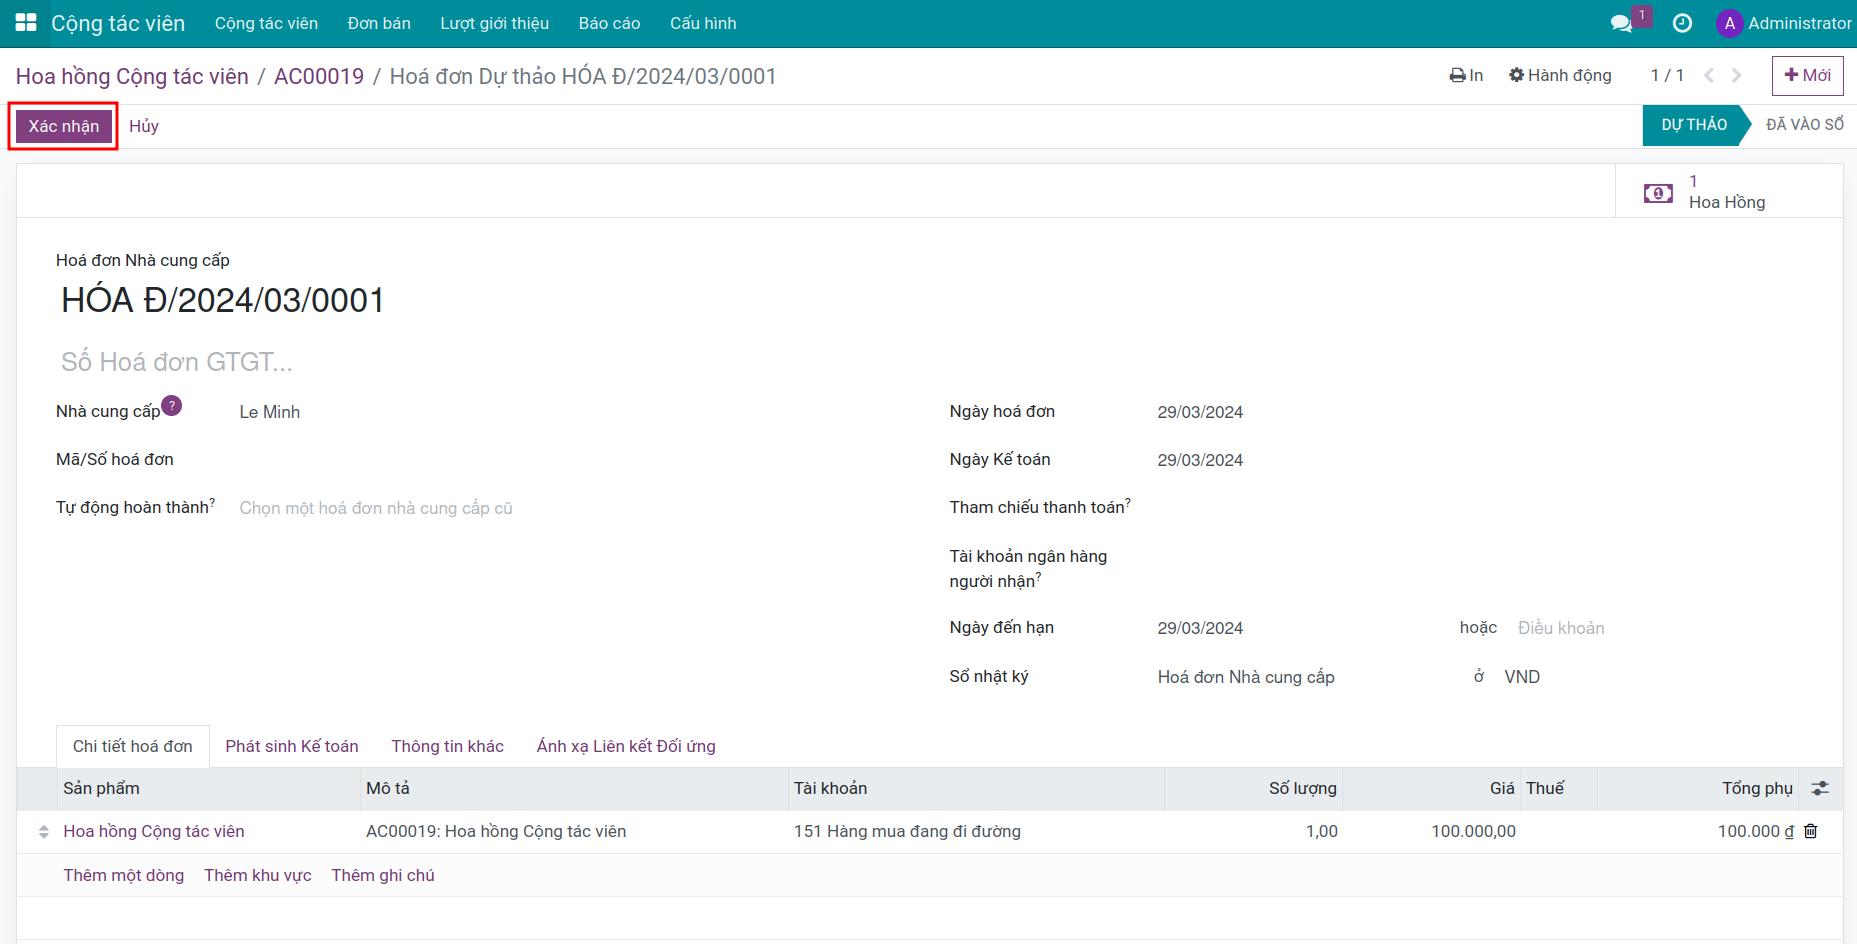Open the Đơn bán menu
The height and width of the screenshot is (944, 1857).
379,23
